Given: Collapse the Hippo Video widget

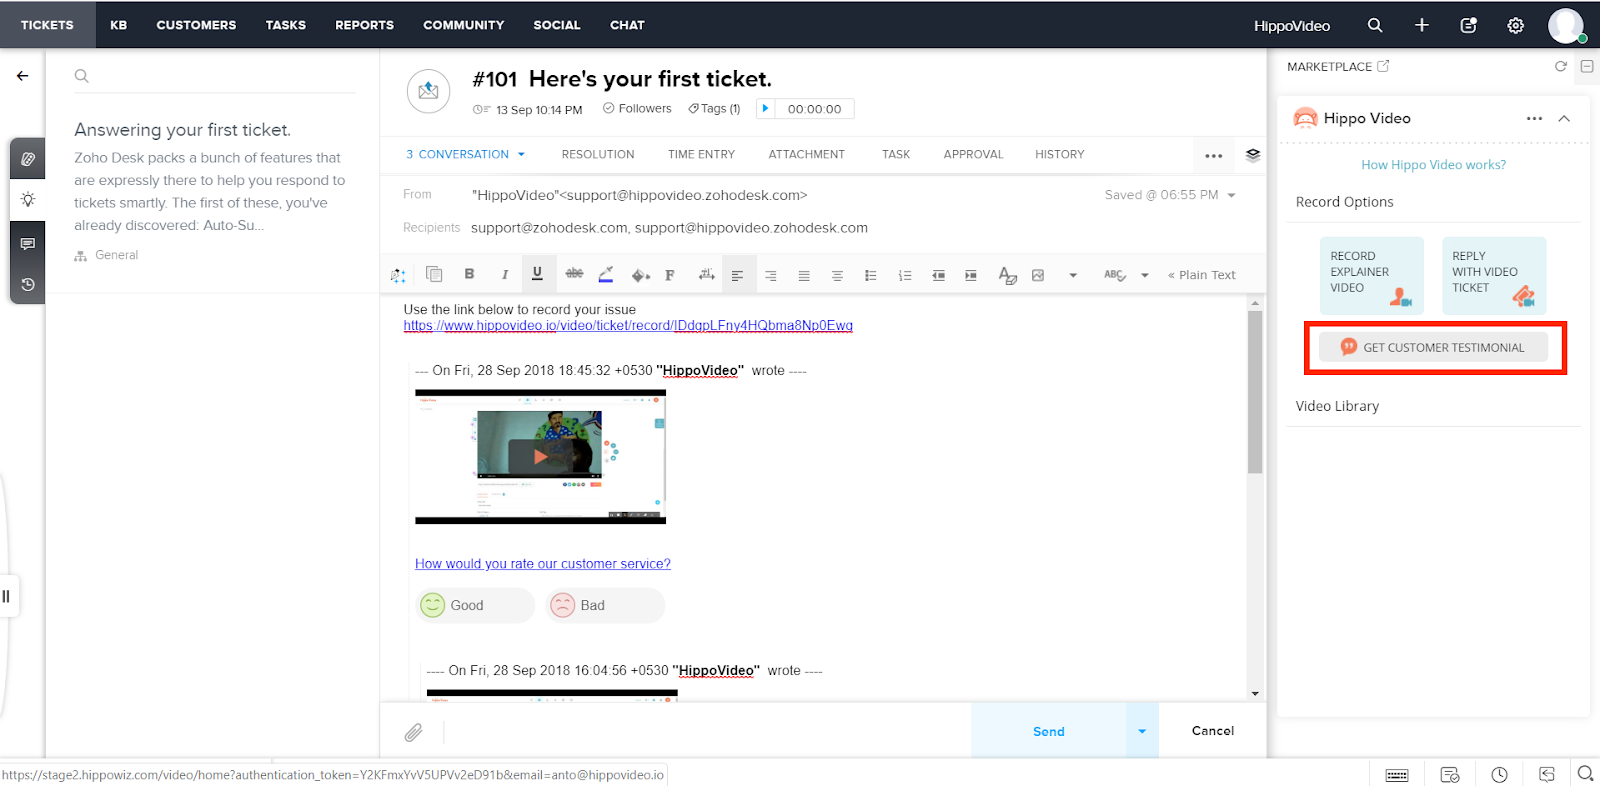Looking at the screenshot, I should click(x=1565, y=118).
